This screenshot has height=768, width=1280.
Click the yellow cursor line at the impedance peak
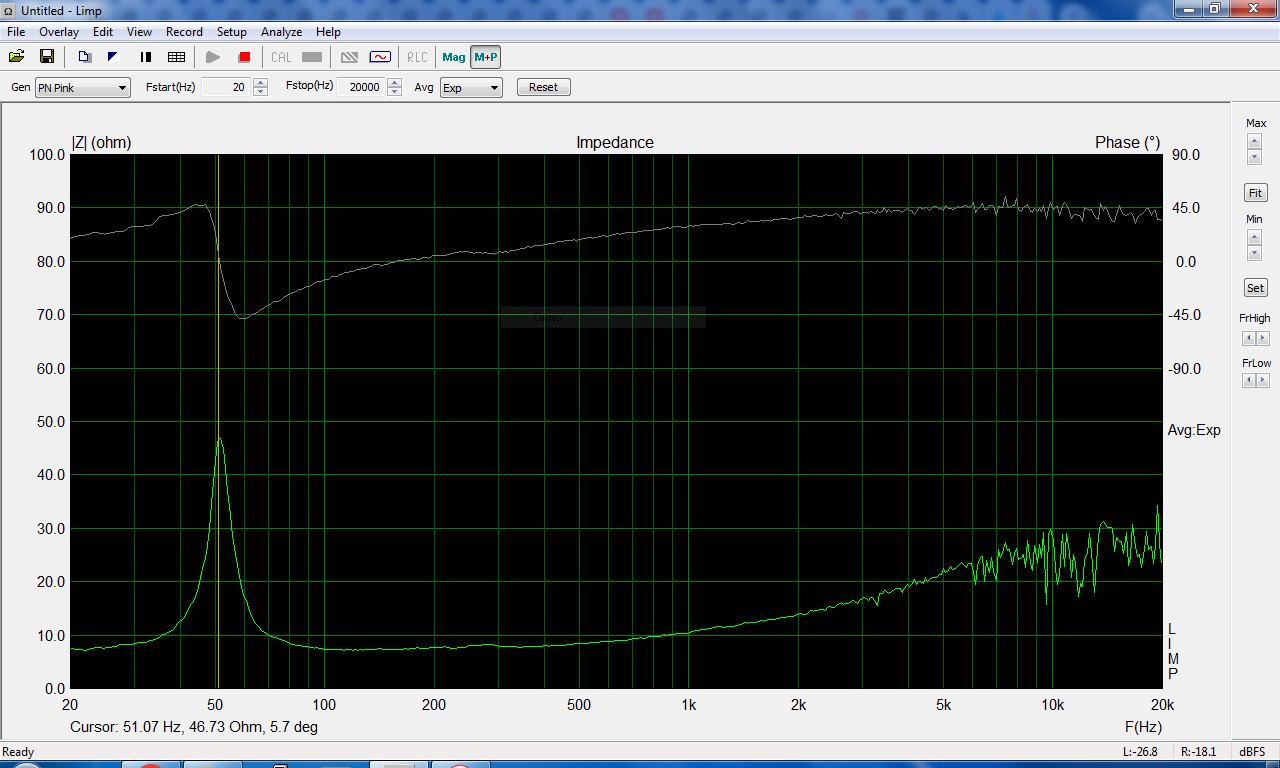pyautogui.click(x=218, y=420)
